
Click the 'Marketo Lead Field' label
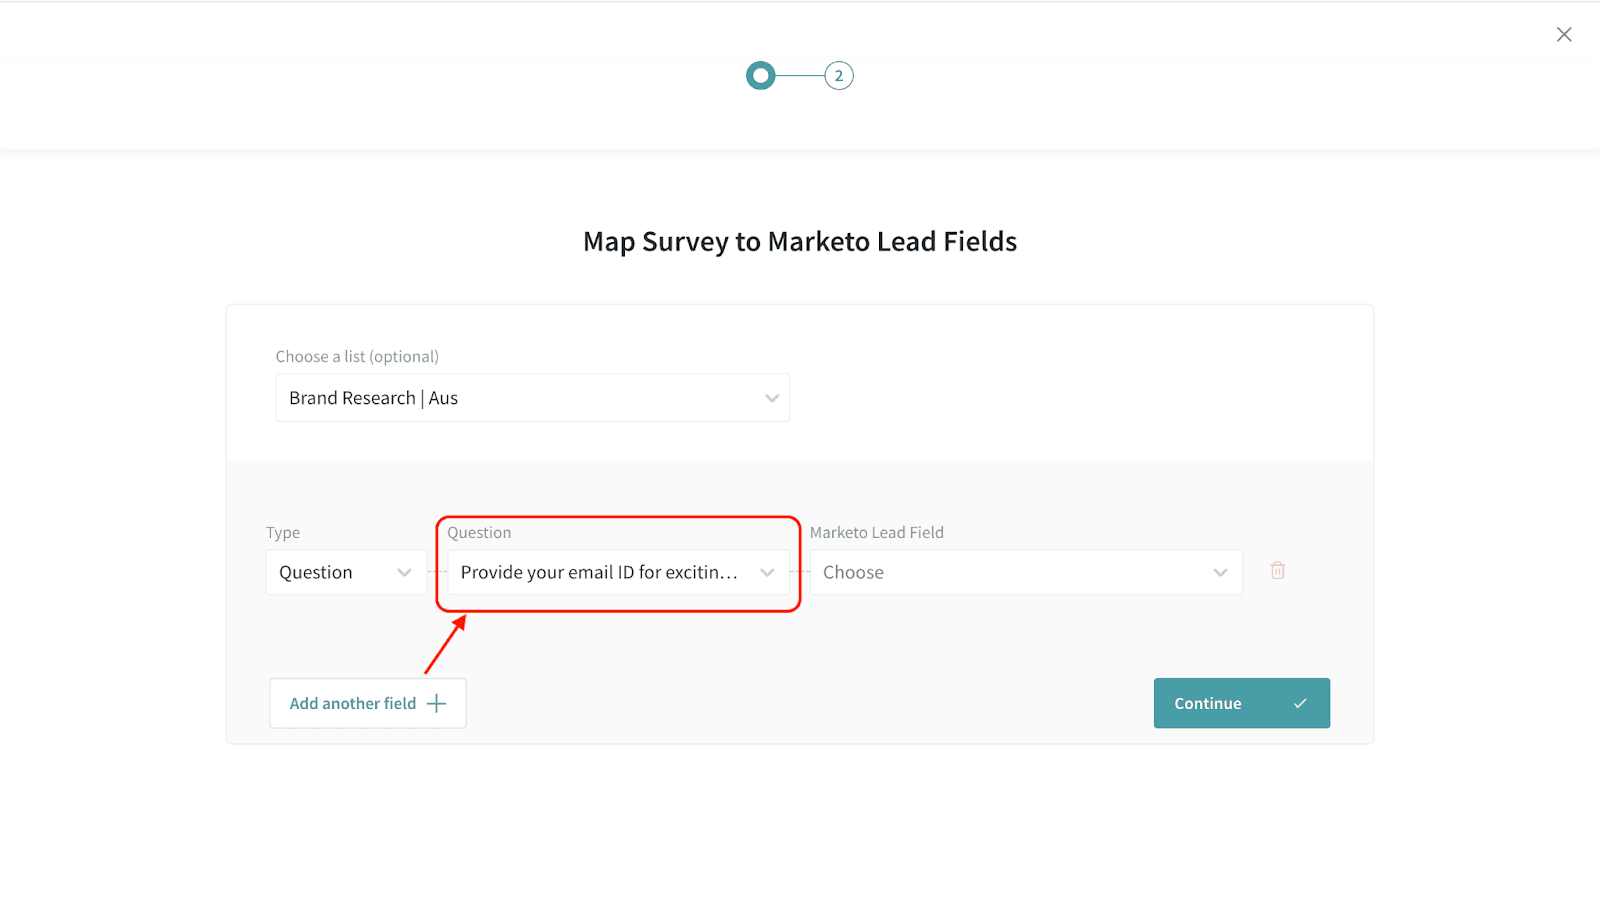[876, 533]
